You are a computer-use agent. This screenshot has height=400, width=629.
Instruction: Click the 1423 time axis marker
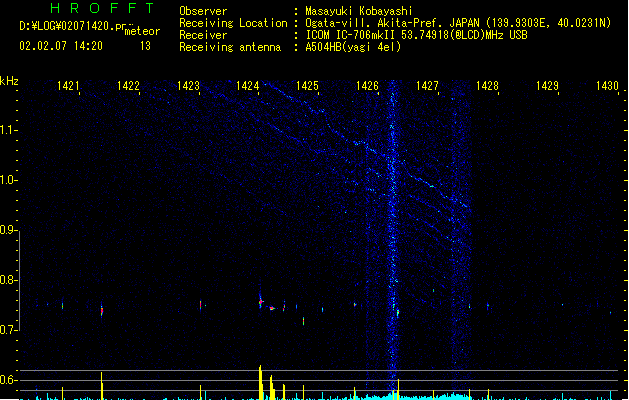coord(188,86)
